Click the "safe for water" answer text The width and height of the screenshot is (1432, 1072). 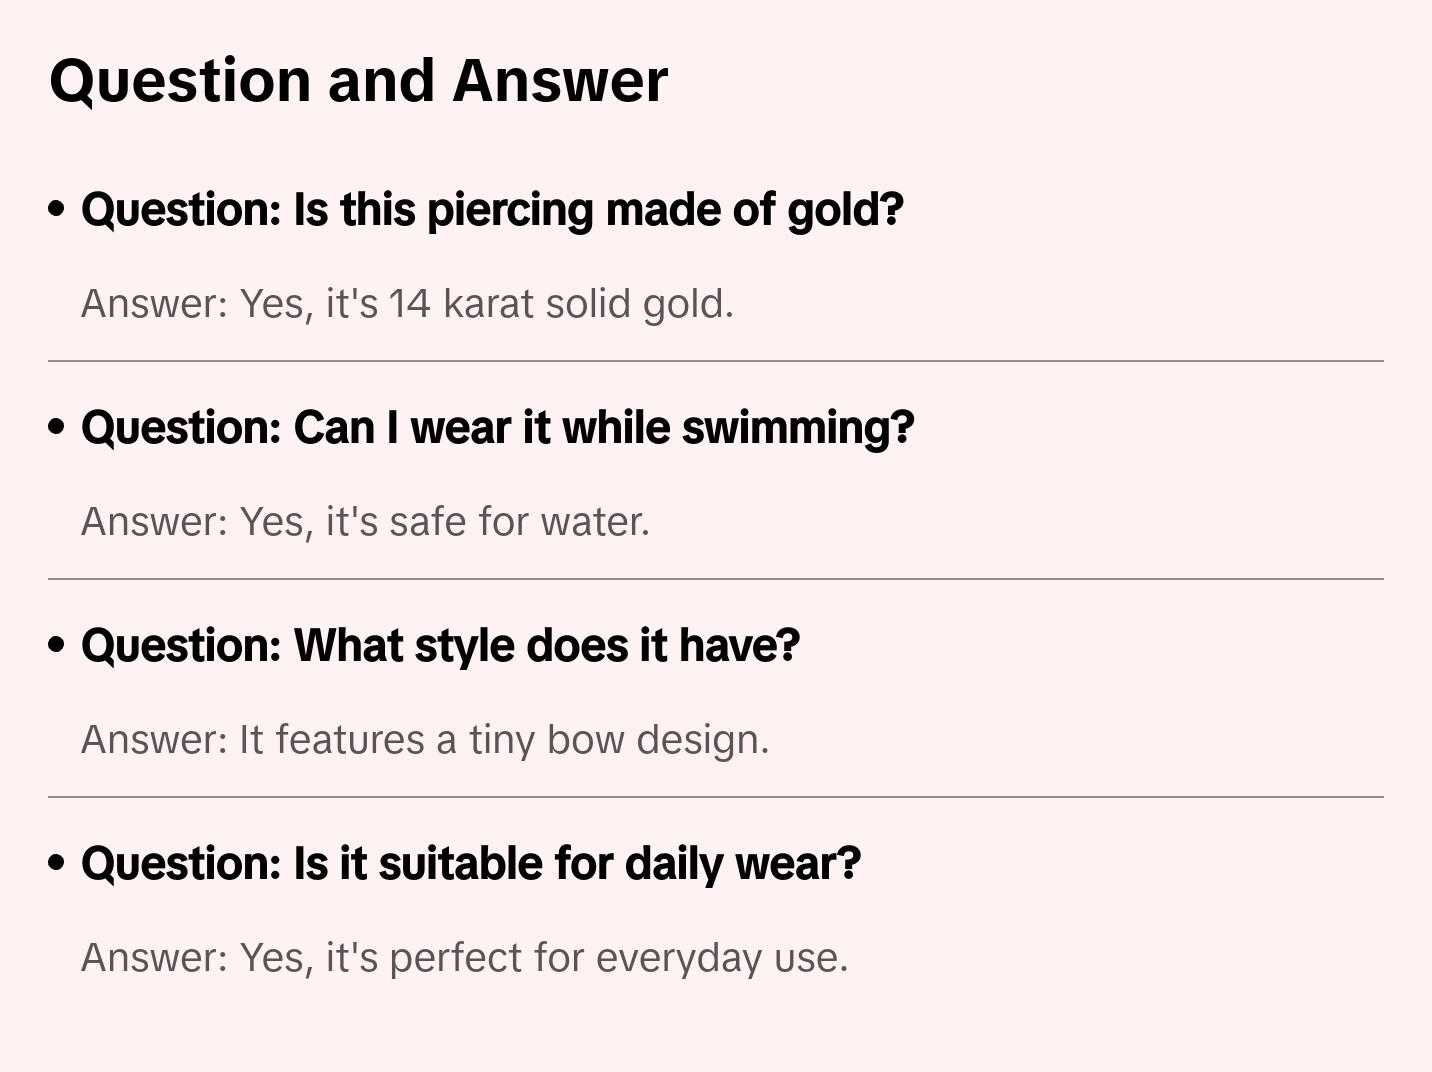pyautogui.click(x=519, y=522)
